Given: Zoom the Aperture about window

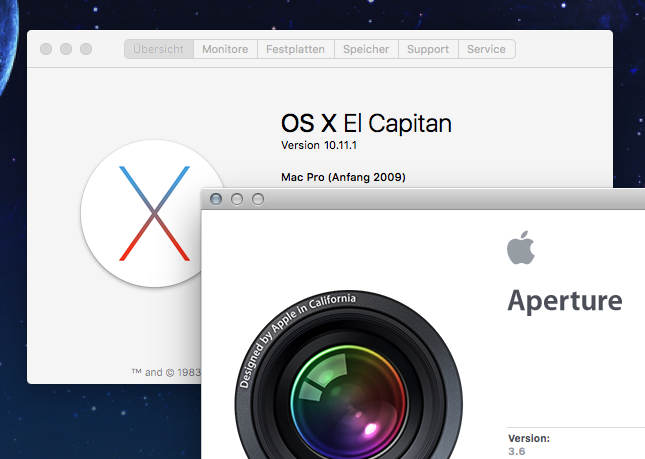Looking at the screenshot, I should (258, 199).
